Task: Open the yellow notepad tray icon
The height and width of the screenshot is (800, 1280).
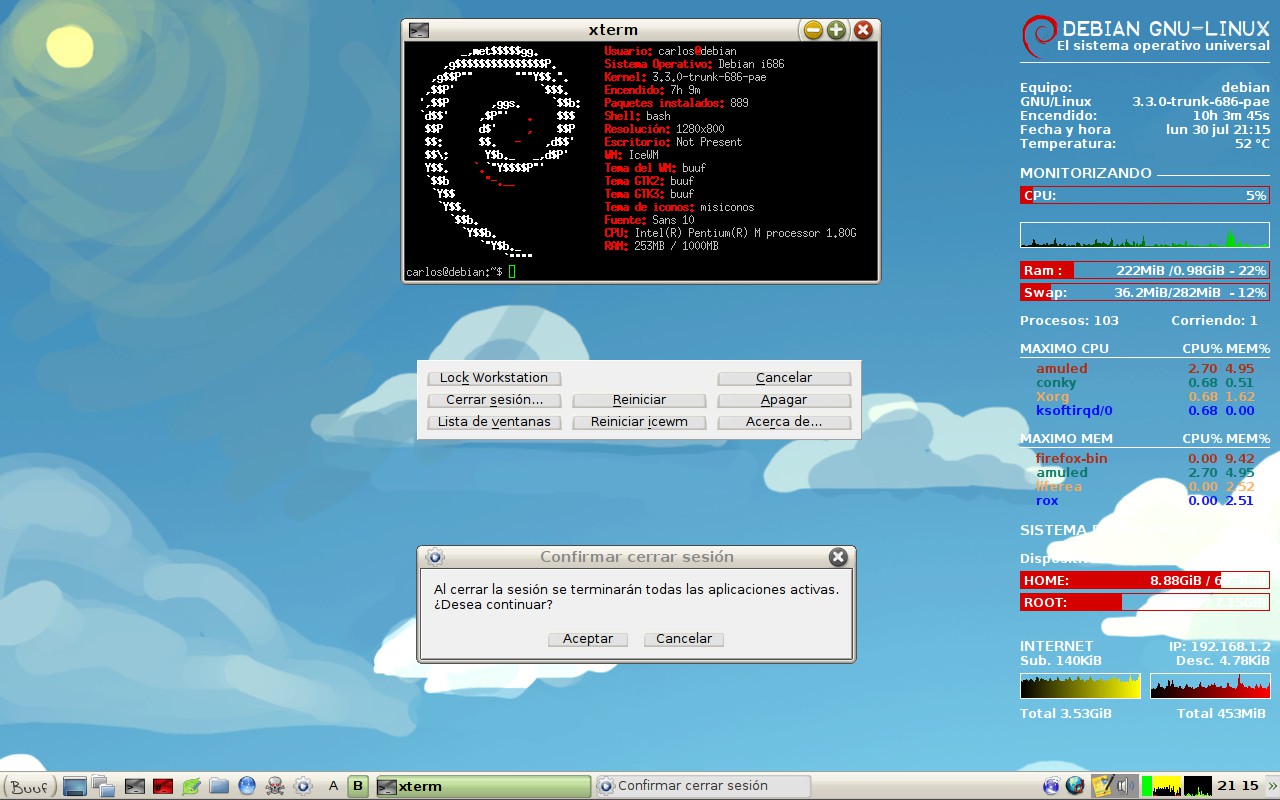Action: point(1102,786)
